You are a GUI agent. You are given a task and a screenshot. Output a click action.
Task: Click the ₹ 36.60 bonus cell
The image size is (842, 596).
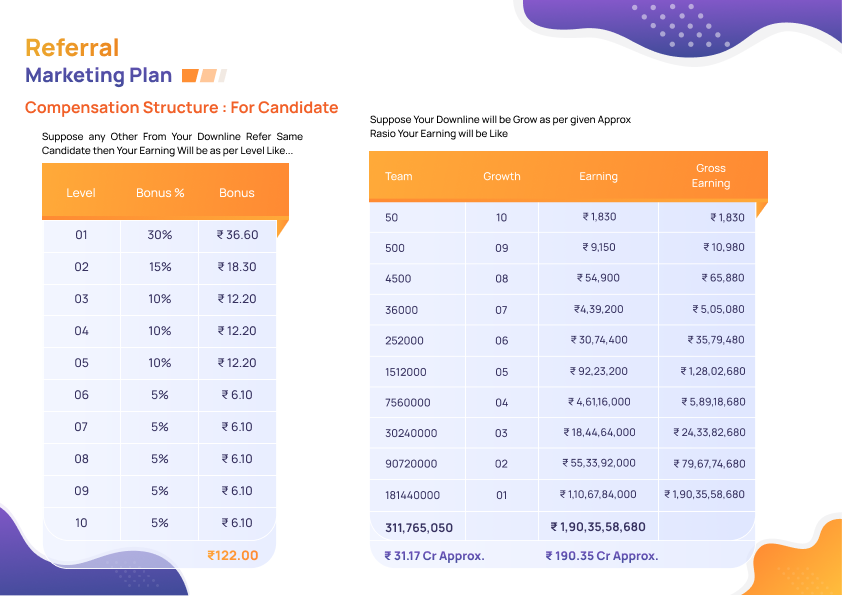click(237, 235)
